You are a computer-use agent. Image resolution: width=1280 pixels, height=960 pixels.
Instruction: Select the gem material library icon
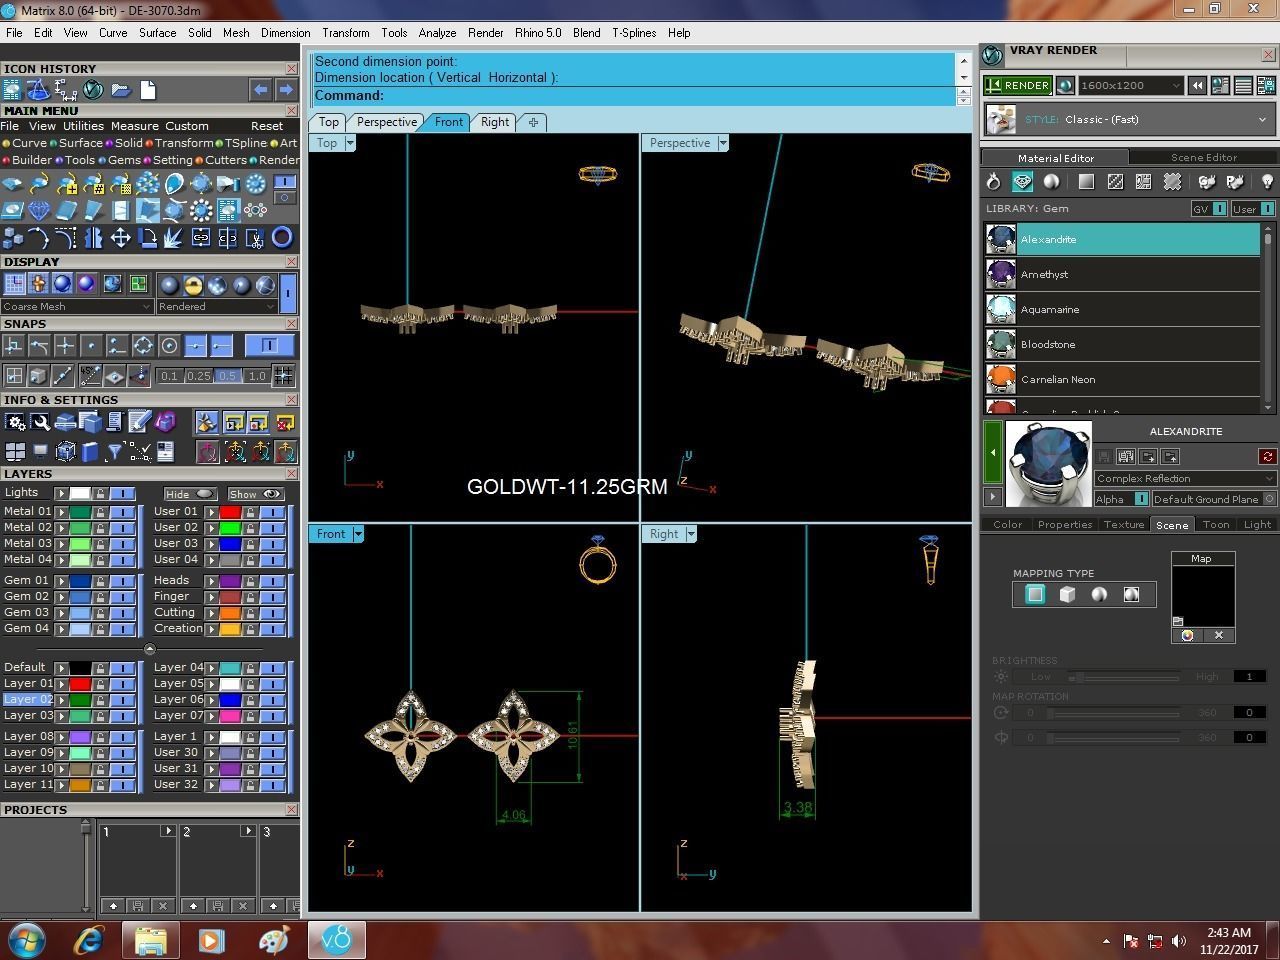(1022, 182)
